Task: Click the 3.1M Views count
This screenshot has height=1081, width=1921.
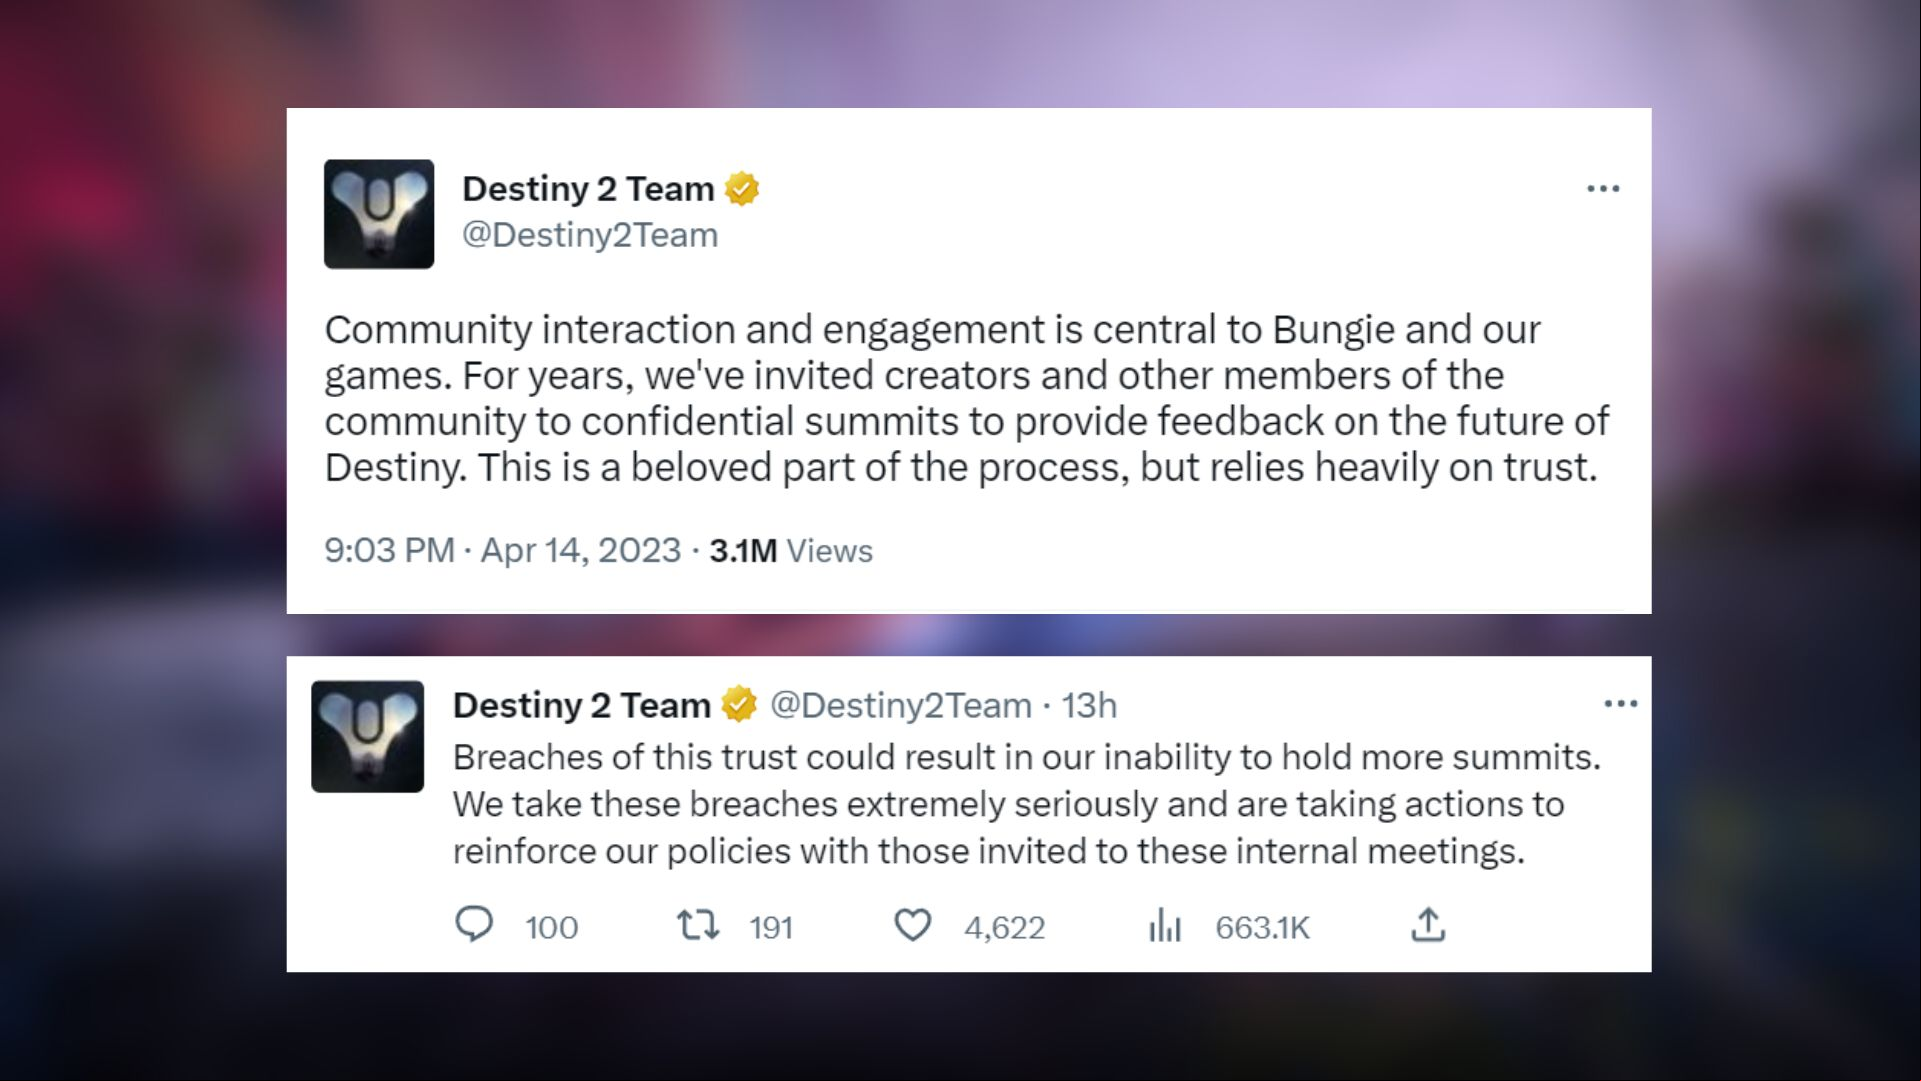Action: (x=791, y=550)
